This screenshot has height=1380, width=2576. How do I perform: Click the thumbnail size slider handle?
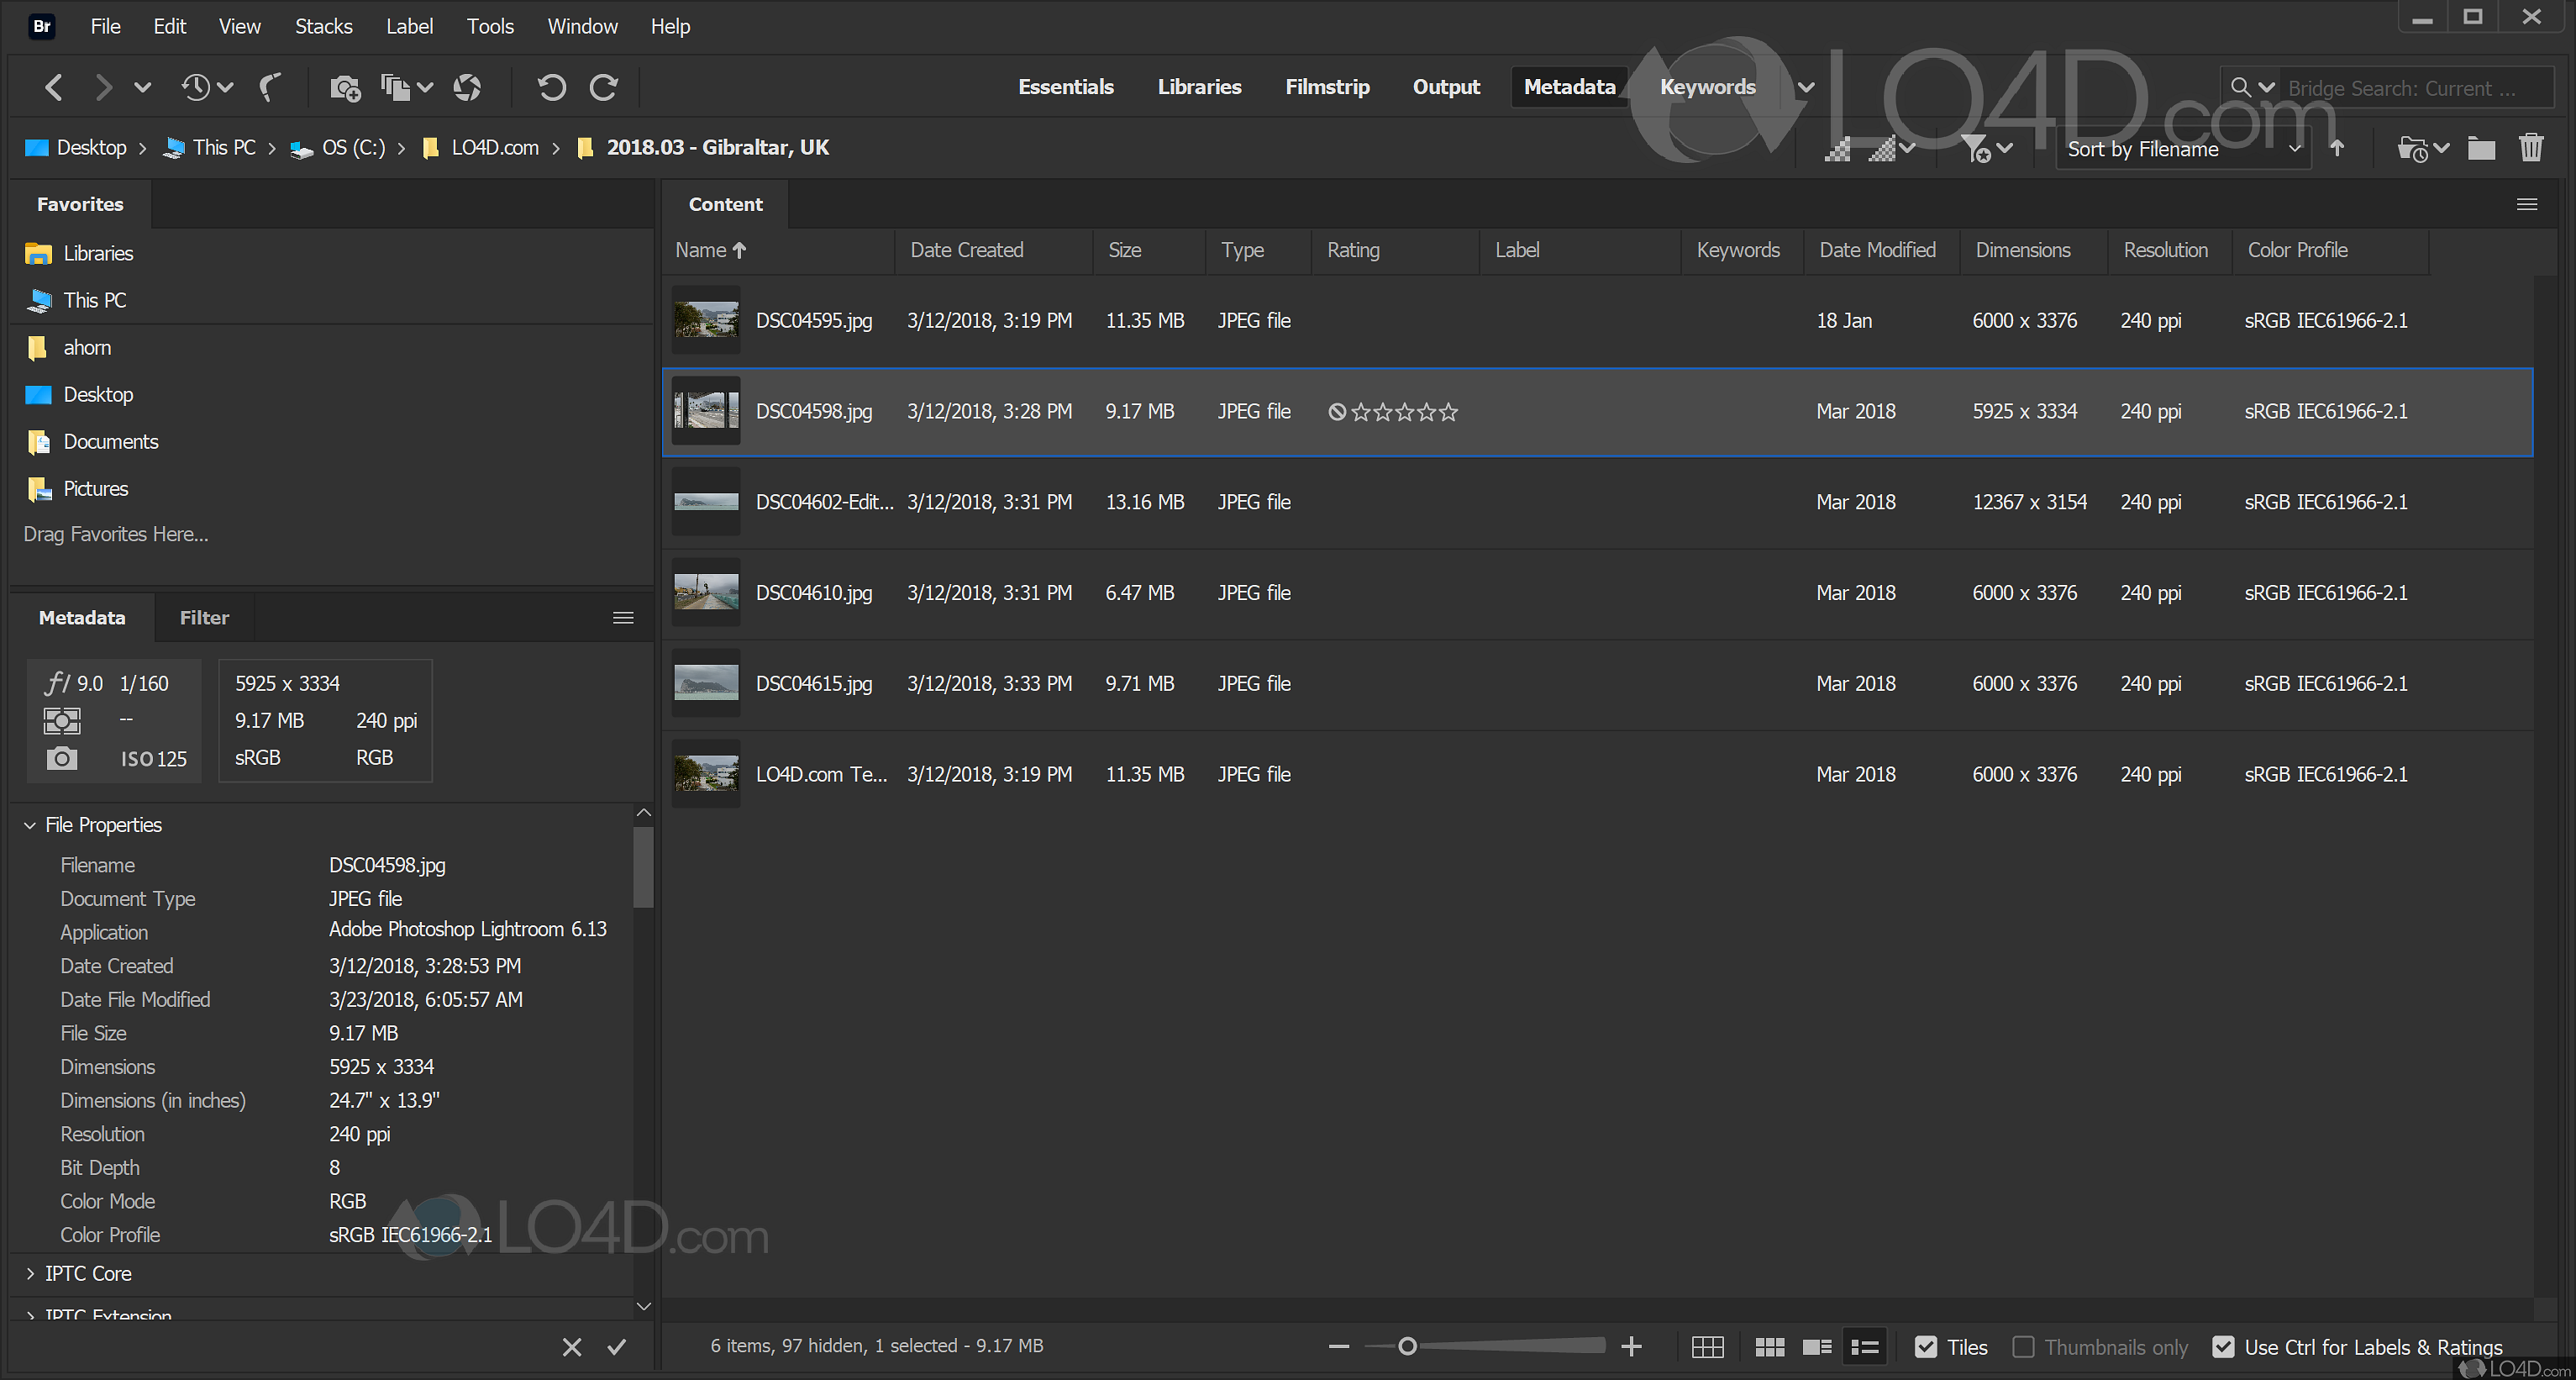1407,1346
